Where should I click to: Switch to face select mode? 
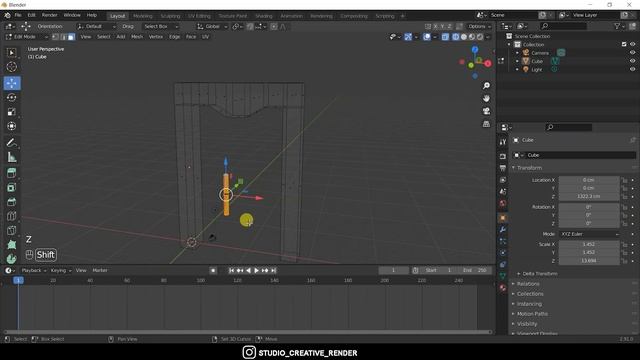[71, 37]
